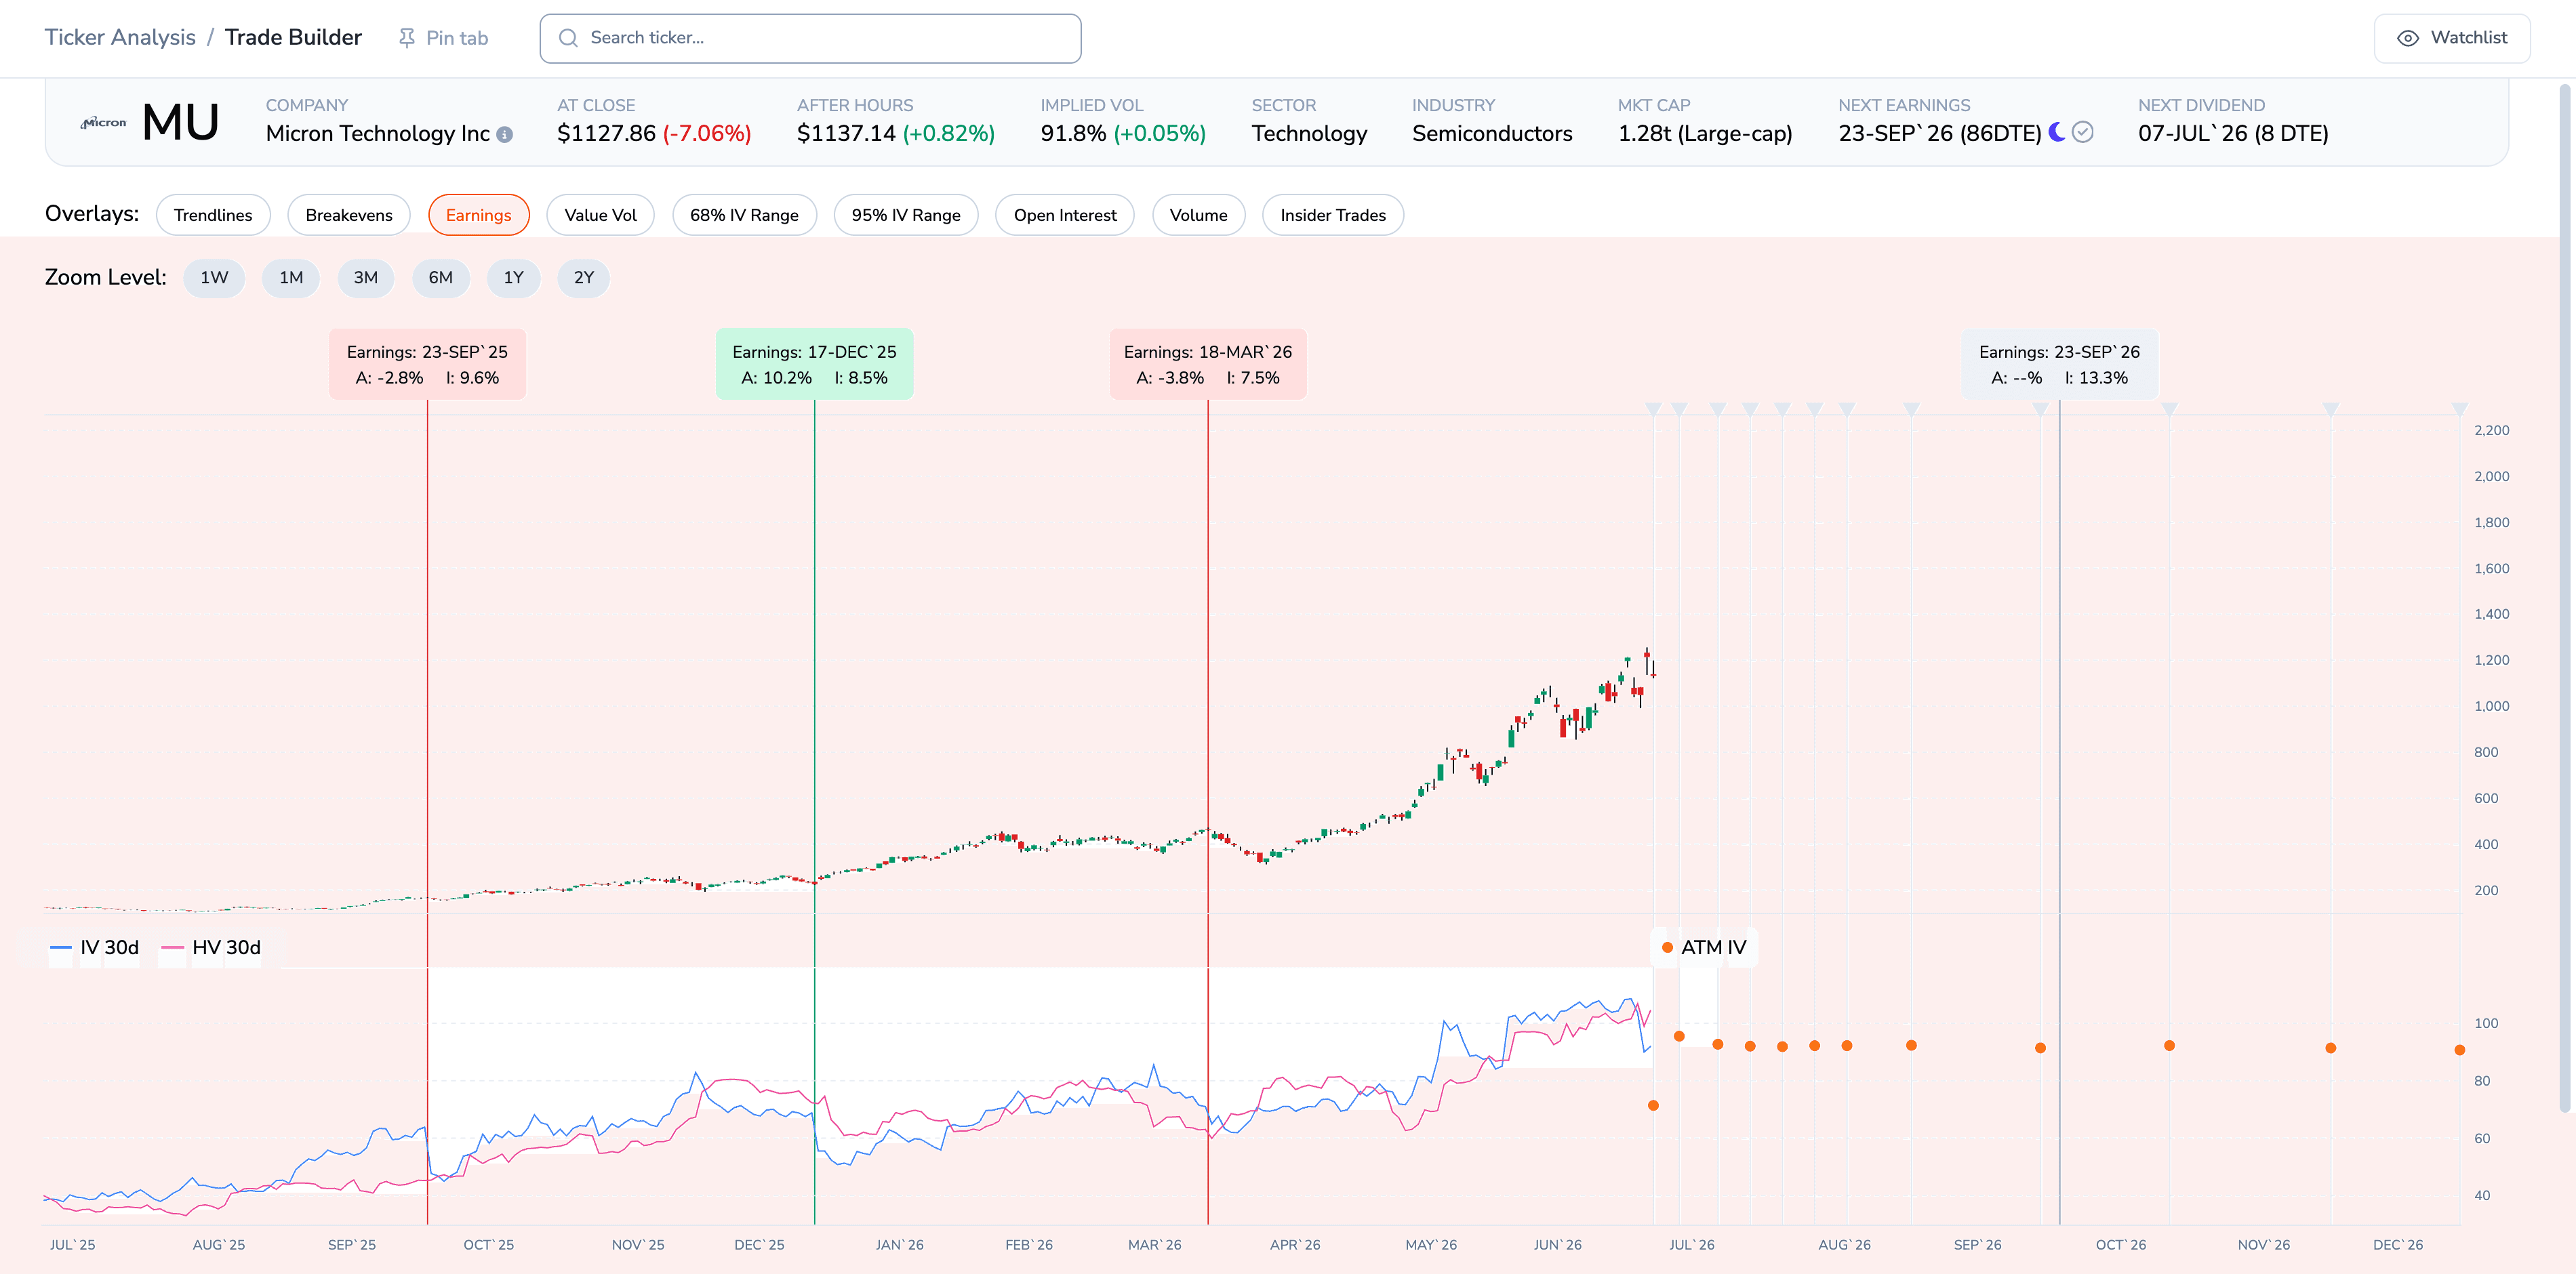Toggle the Trendlines overlay
2576x1274 pixels.
click(213, 215)
